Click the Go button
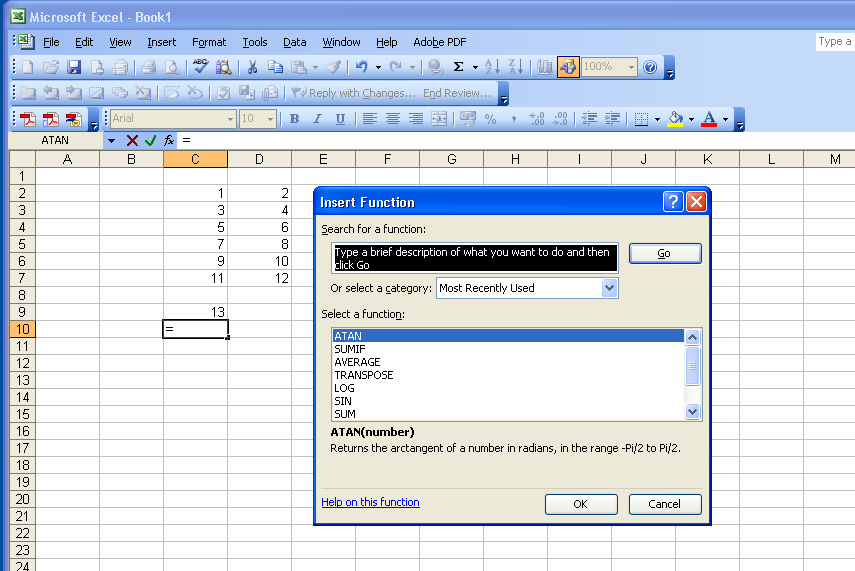The height and width of the screenshot is (571, 855). point(665,253)
